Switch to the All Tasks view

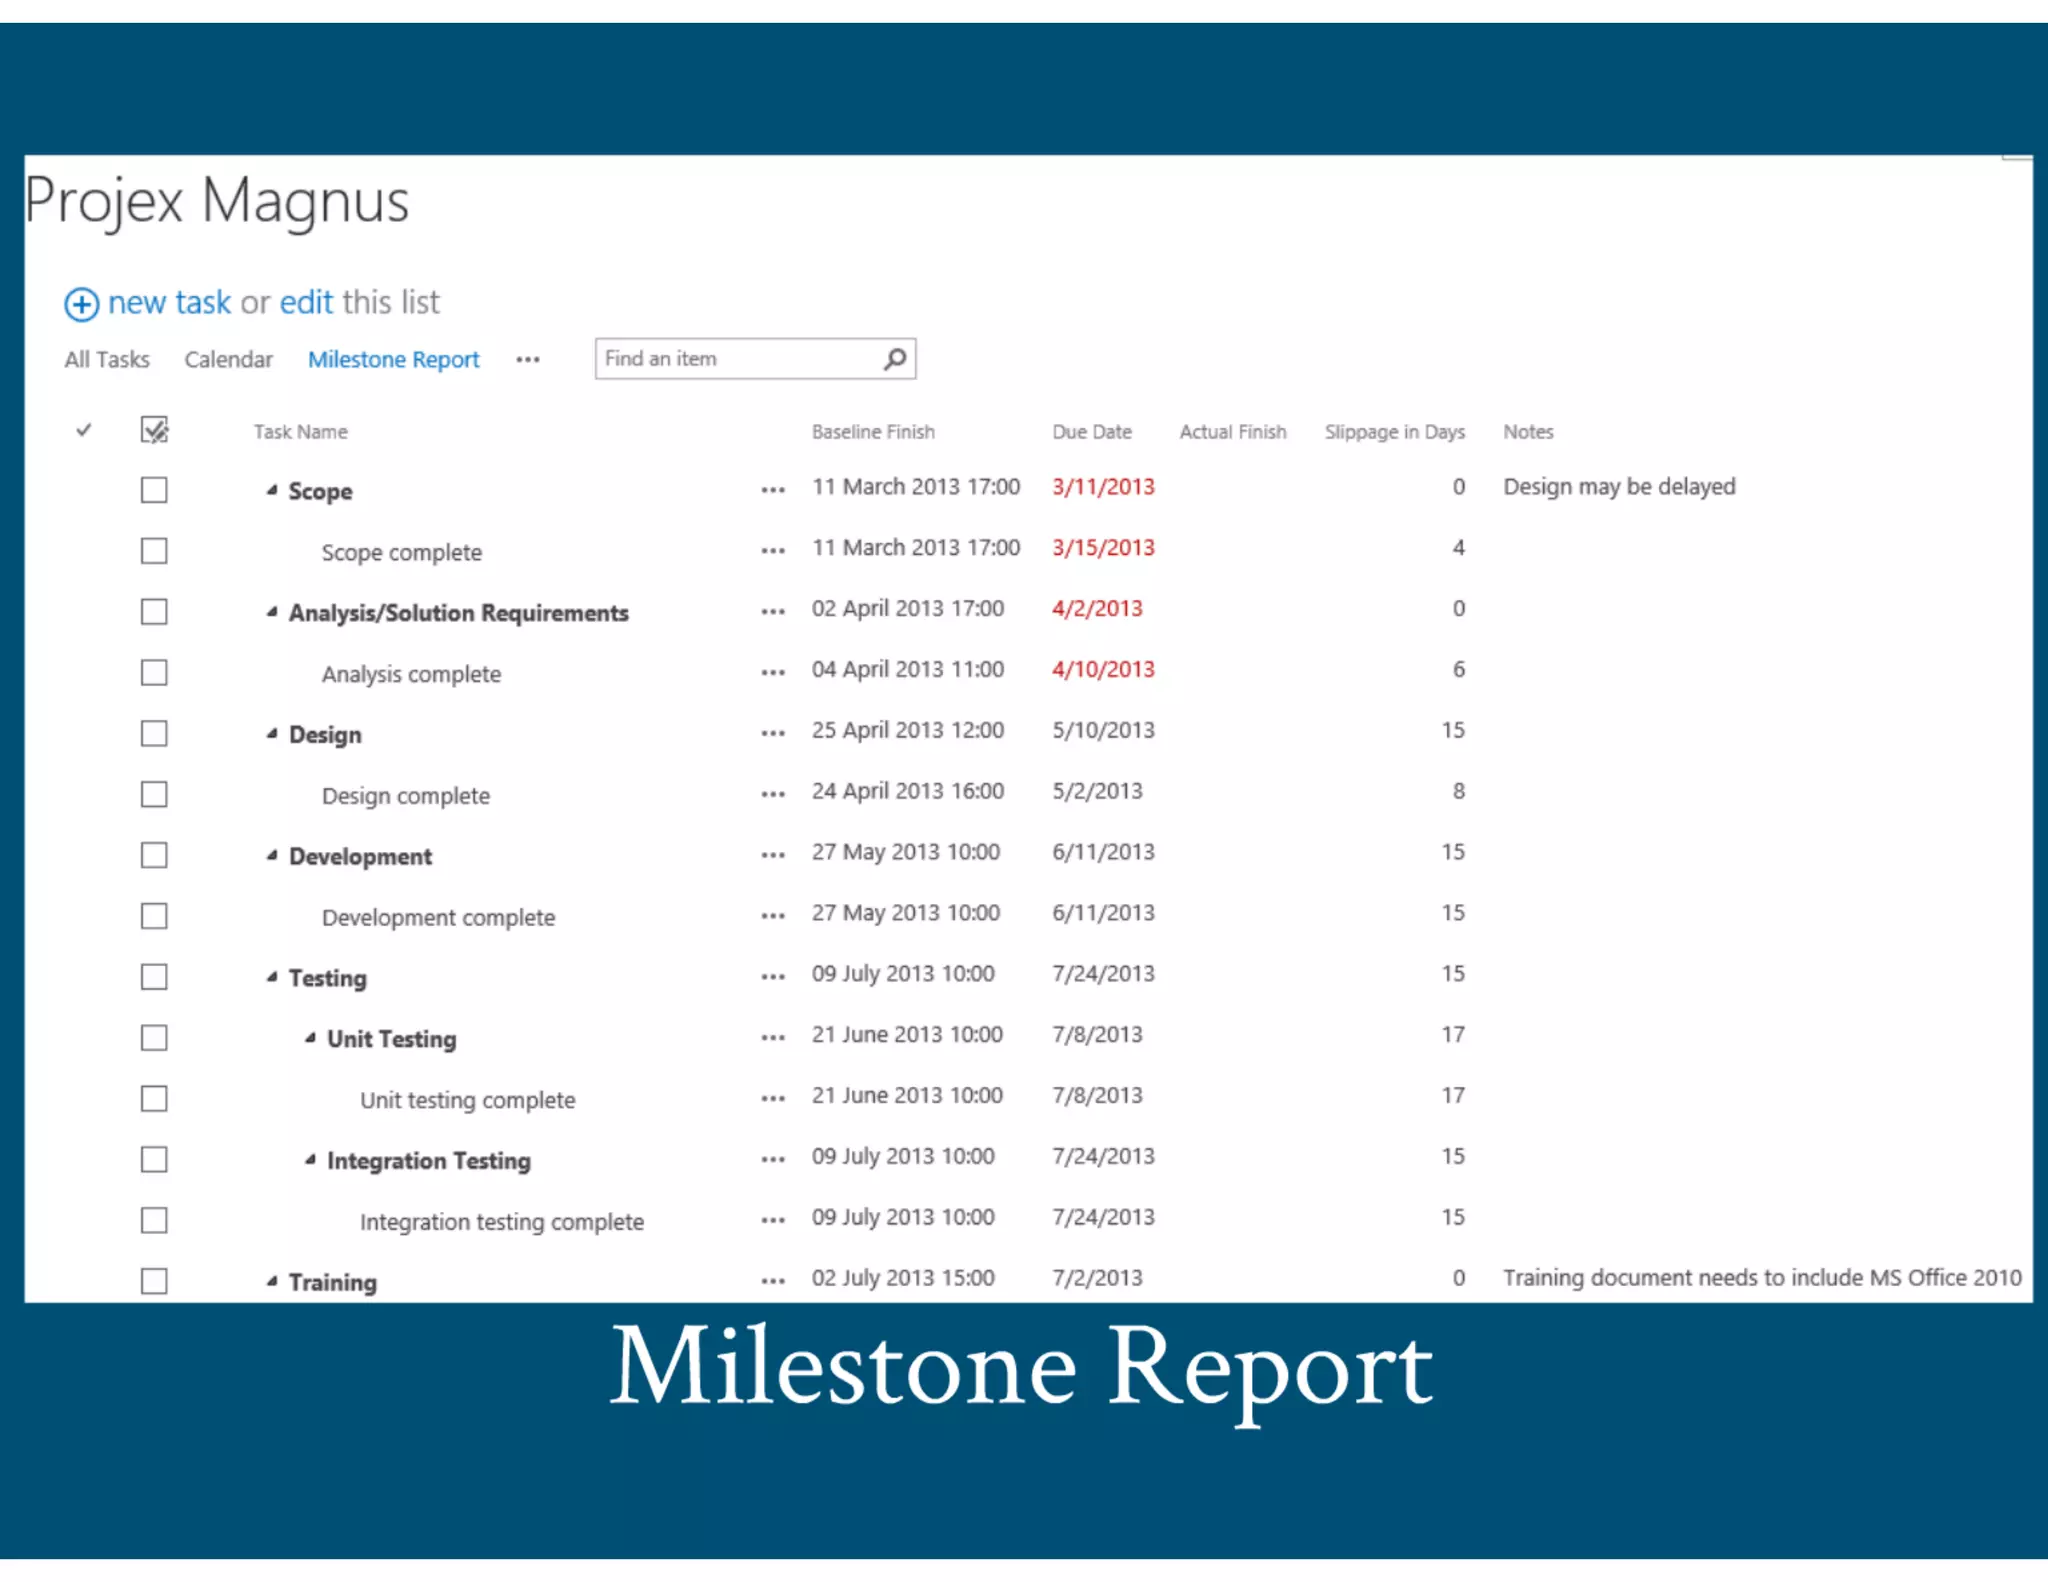click(107, 360)
